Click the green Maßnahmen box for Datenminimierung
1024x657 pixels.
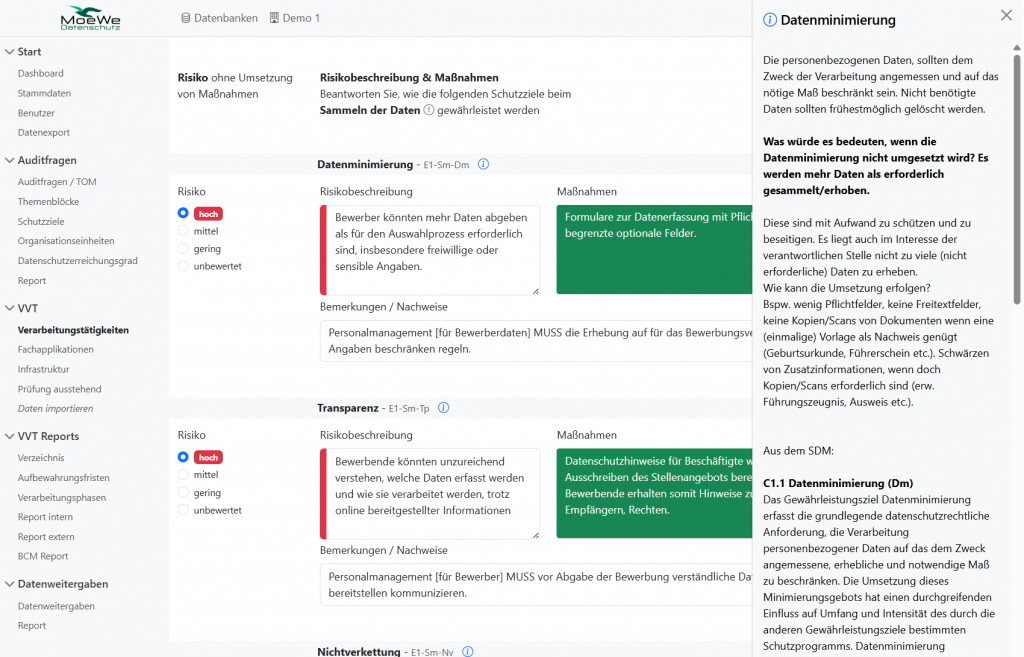(x=654, y=249)
